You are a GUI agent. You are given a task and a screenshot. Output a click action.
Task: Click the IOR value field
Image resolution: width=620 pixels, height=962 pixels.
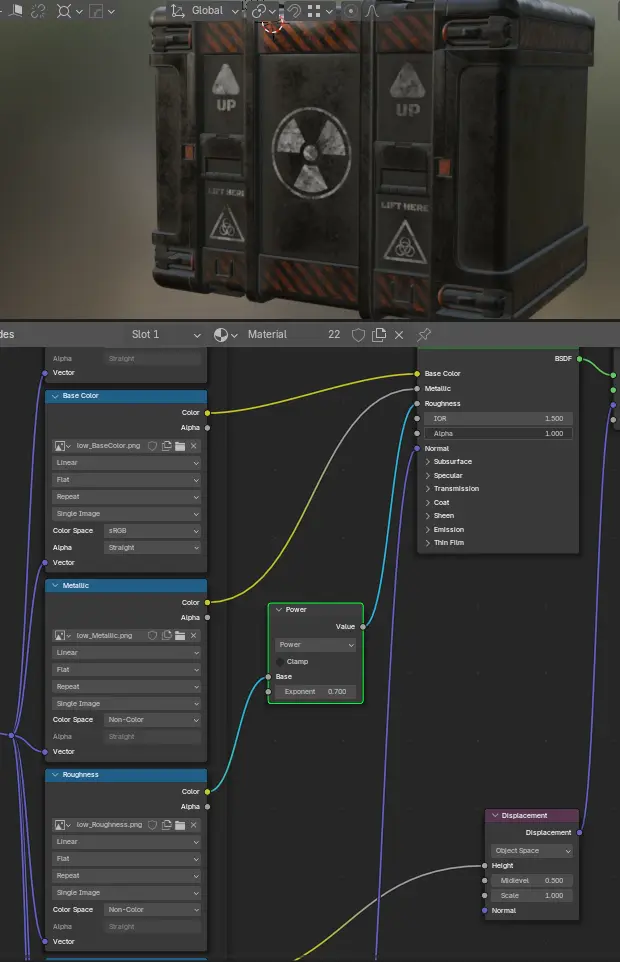498,419
